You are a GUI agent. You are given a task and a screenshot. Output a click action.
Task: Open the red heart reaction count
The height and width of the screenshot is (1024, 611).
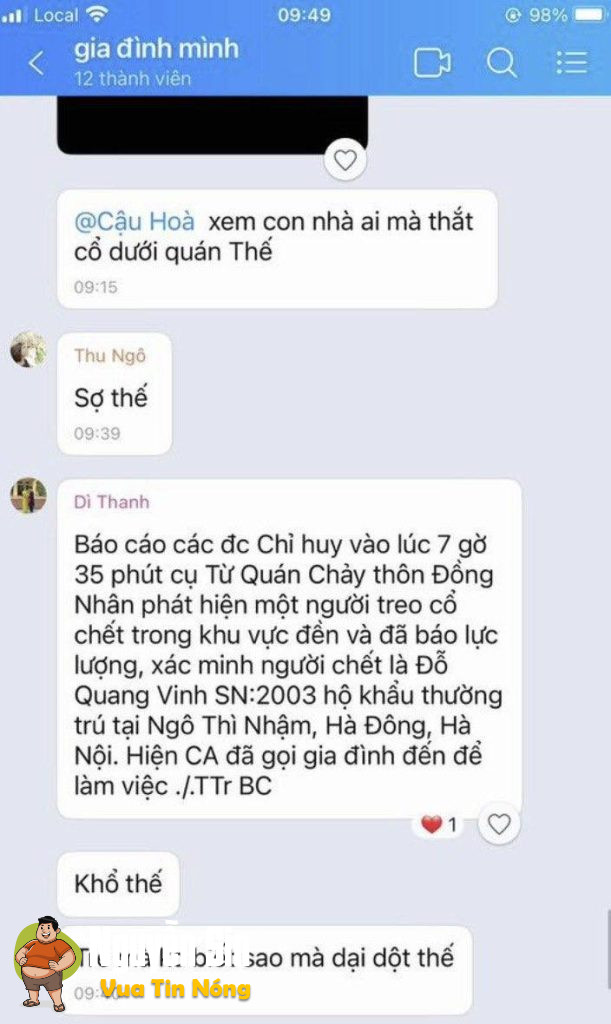439,824
